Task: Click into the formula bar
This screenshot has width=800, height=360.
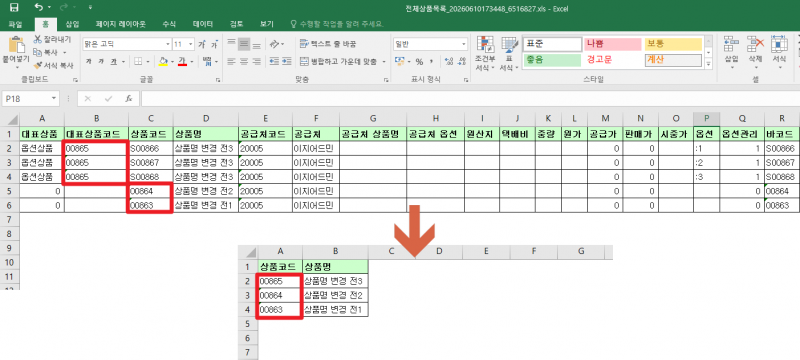Action: click(469, 98)
